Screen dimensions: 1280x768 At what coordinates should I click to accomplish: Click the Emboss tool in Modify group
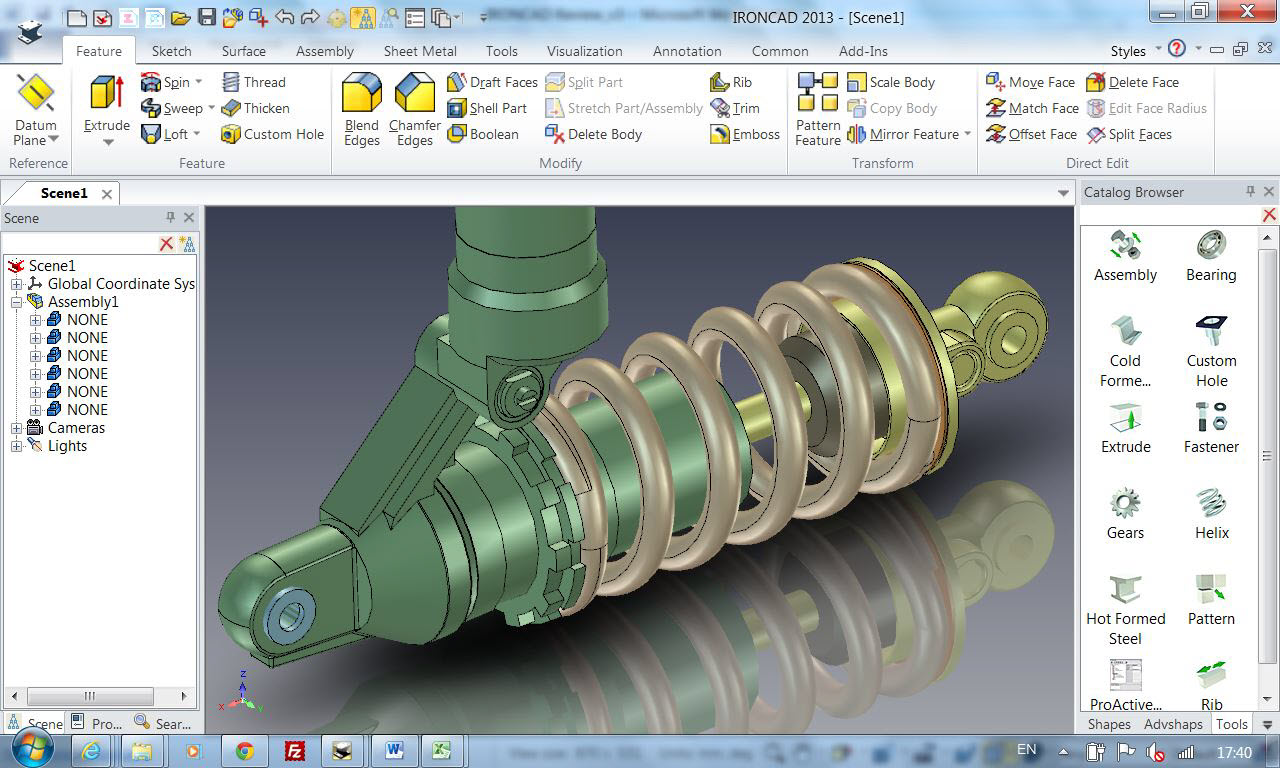point(744,134)
